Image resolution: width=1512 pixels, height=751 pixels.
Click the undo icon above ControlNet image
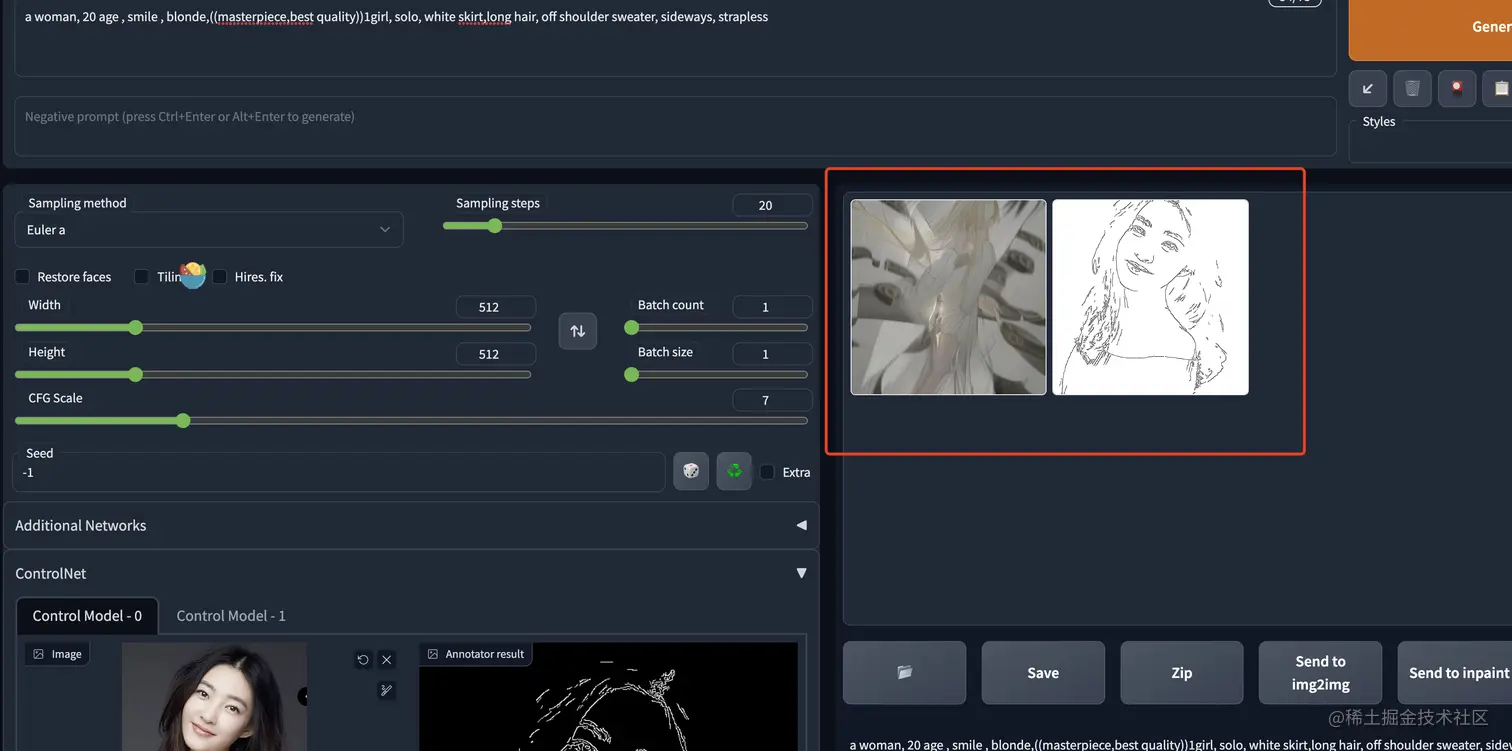click(363, 660)
